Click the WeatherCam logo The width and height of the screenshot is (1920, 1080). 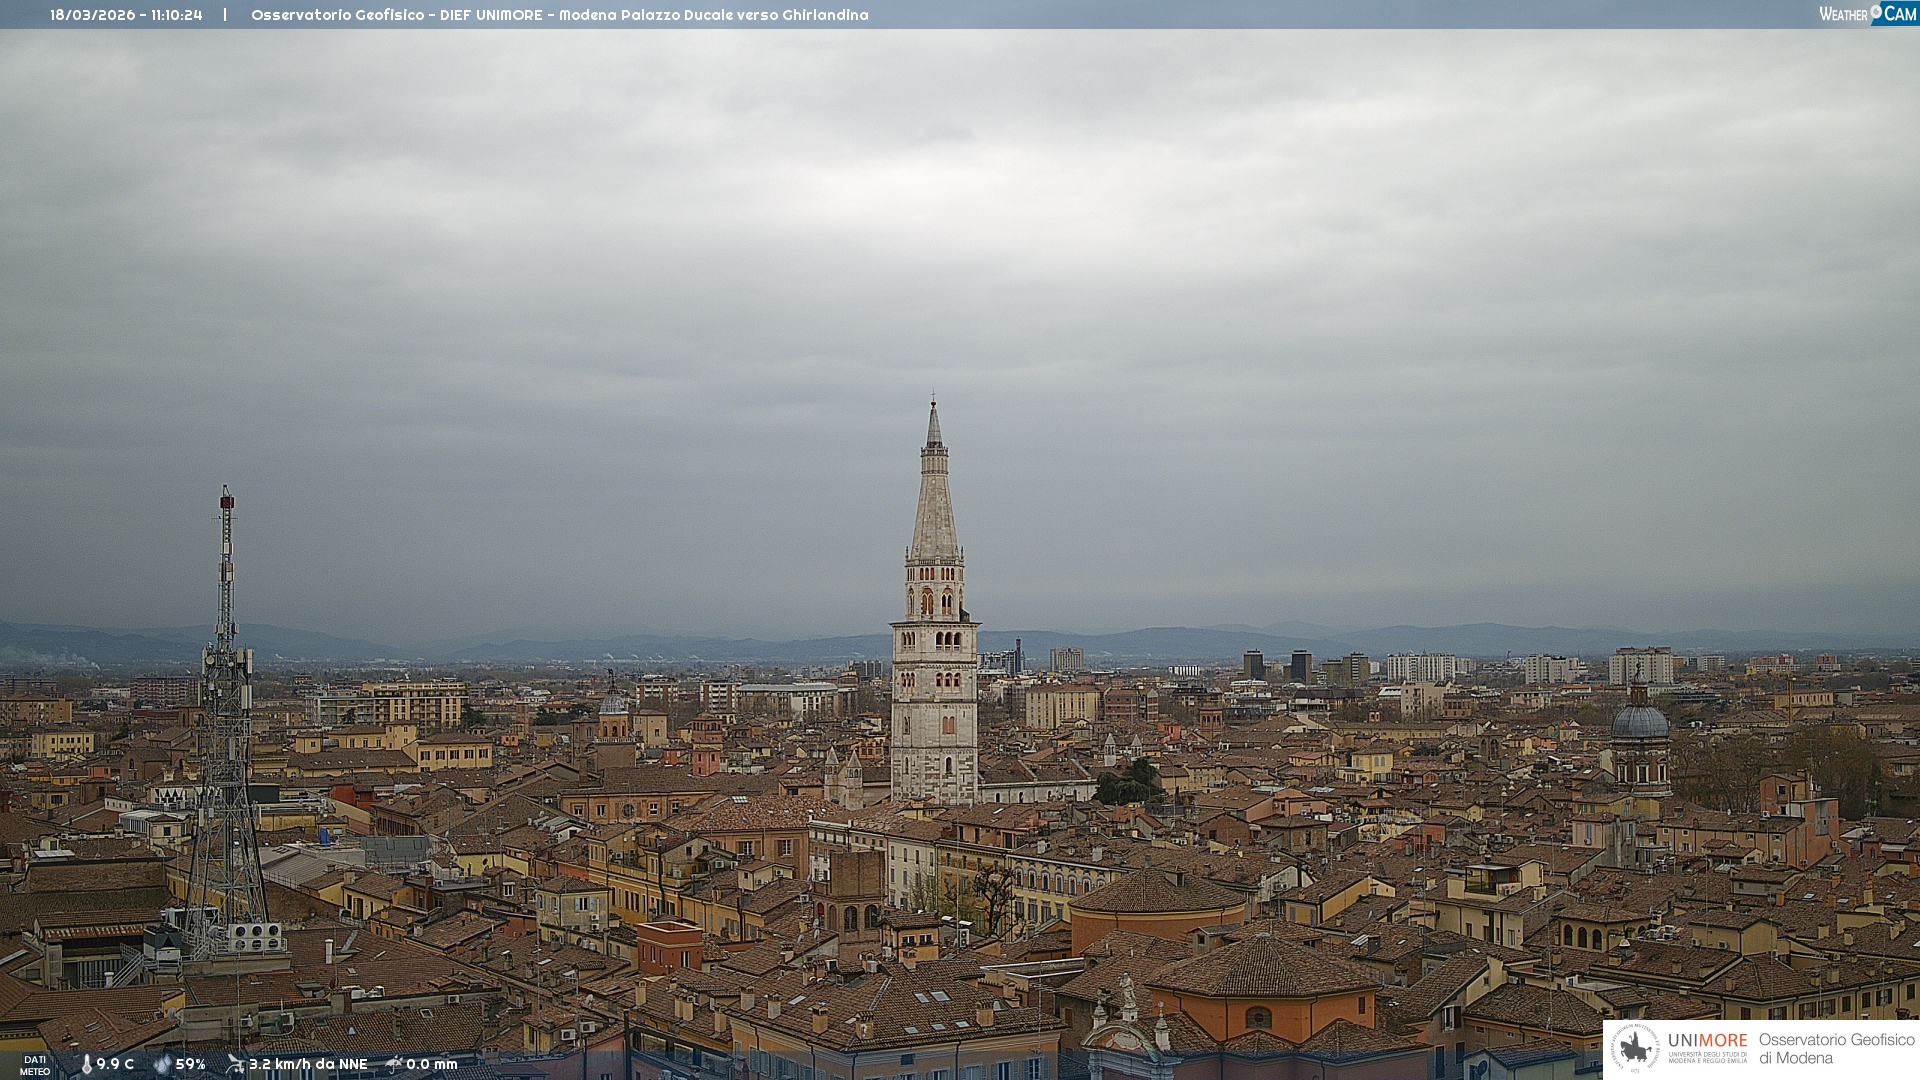click(1867, 14)
